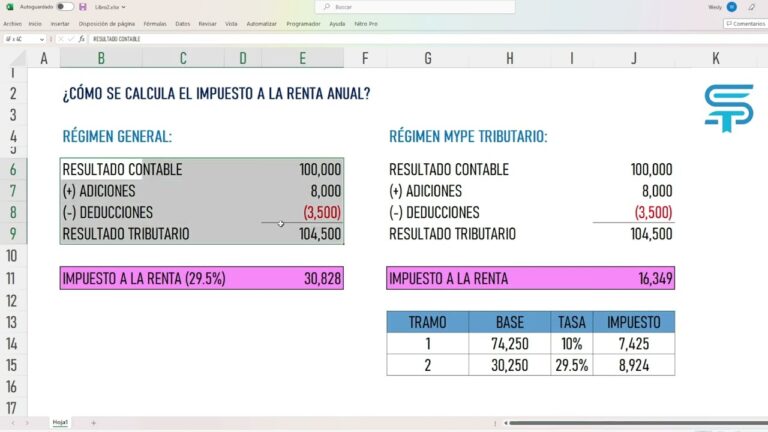Switch to the Datos ribbon tab
This screenshot has height=432, width=768.
(183, 24)
